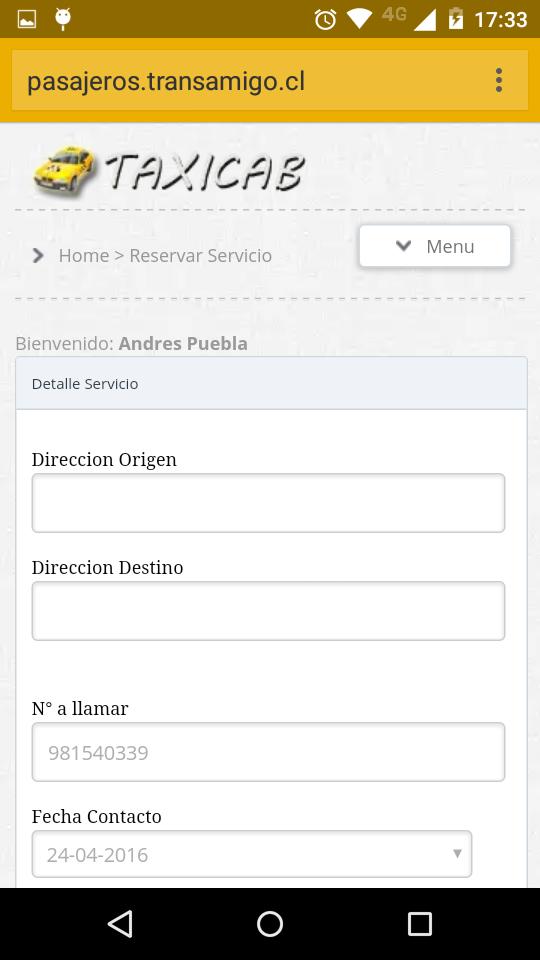
Task: Open the Fecha Contacto date dropdown
Action: 252,854
